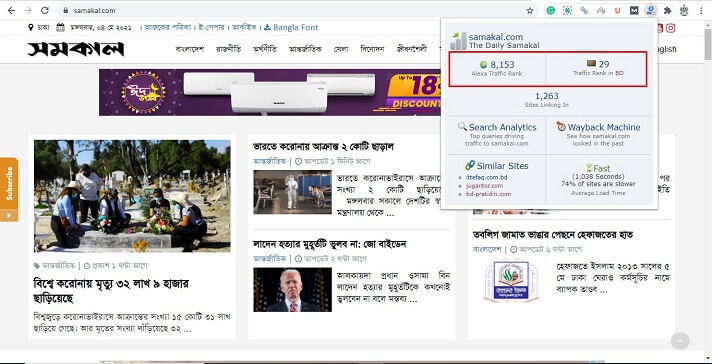The image size is (712, 364).
Task: Click the calendar date icon
Action: coord(60,27)
